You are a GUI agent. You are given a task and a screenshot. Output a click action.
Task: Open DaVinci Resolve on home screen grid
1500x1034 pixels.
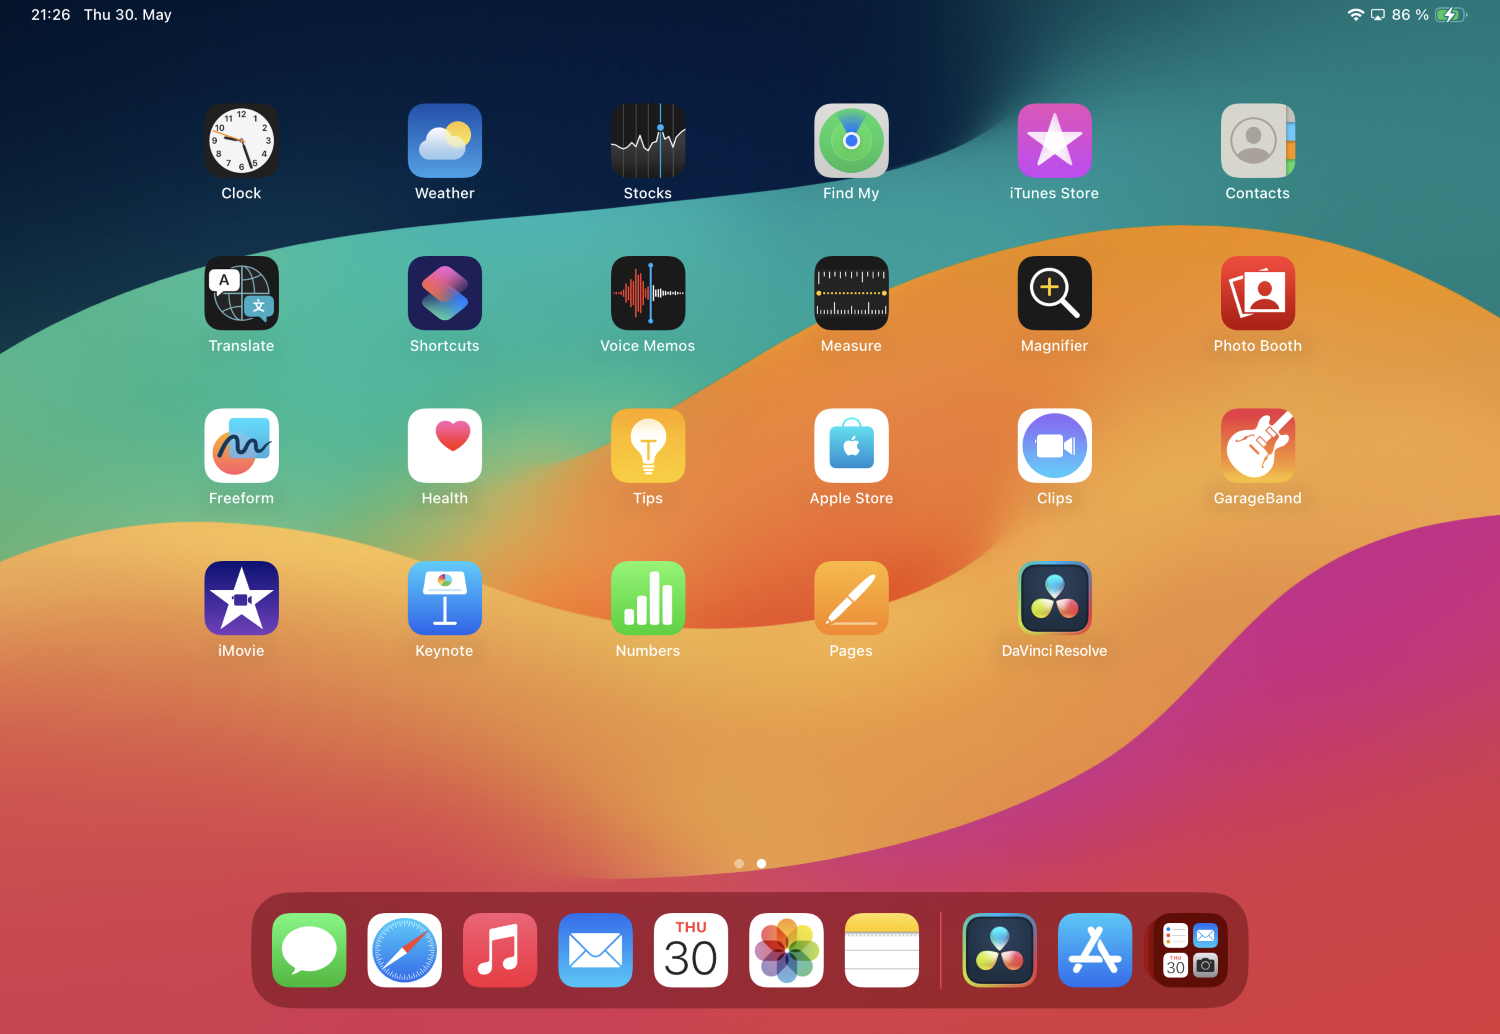pyautogui.click(x=1054, y=598)
